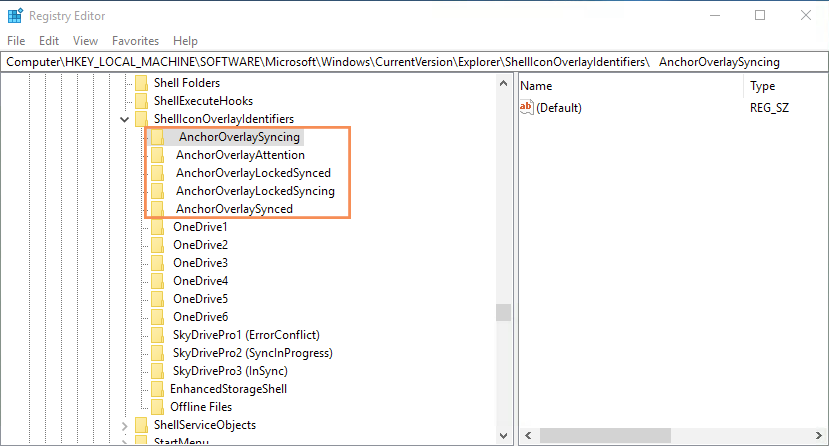Image resolution: width=829 pixels, height=446 pixels.
Task: Select the ShellExecuteHooks folder icon
Action: (x=141, y=101)
